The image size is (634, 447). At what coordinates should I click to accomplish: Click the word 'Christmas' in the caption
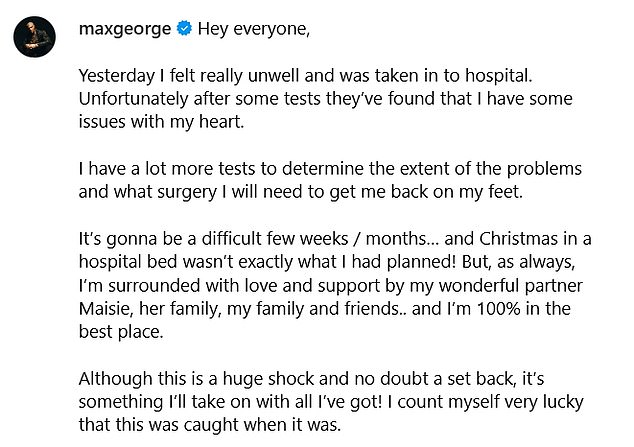click(x=519, y=239)
